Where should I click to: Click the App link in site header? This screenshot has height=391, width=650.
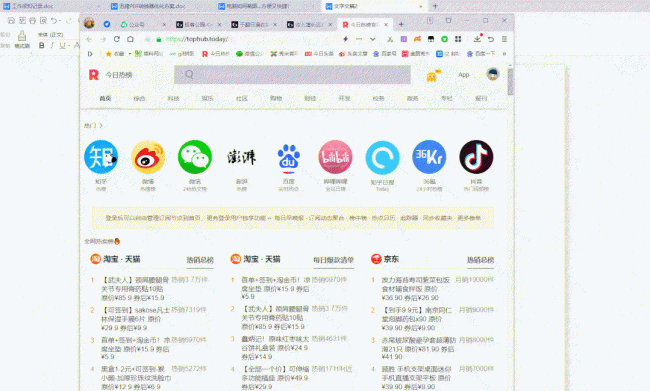click(x=463, y=75)
